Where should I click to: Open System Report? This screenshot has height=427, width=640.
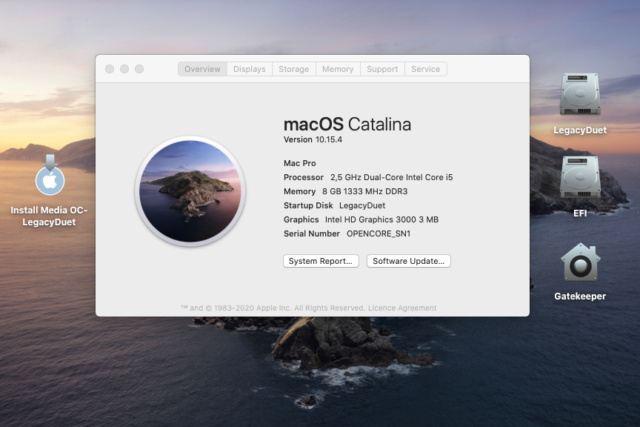[321, 261]
